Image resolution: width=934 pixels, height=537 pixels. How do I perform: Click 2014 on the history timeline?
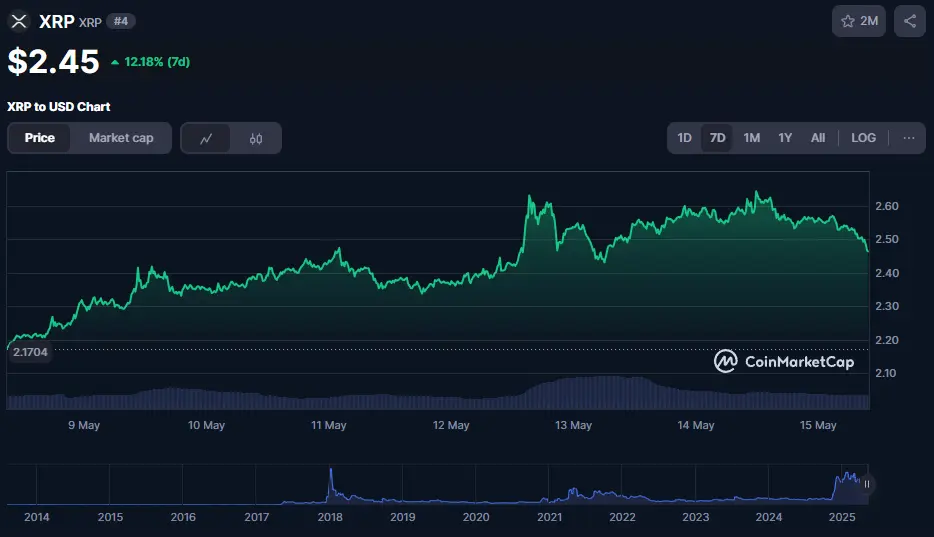click(x=36, y=517)
